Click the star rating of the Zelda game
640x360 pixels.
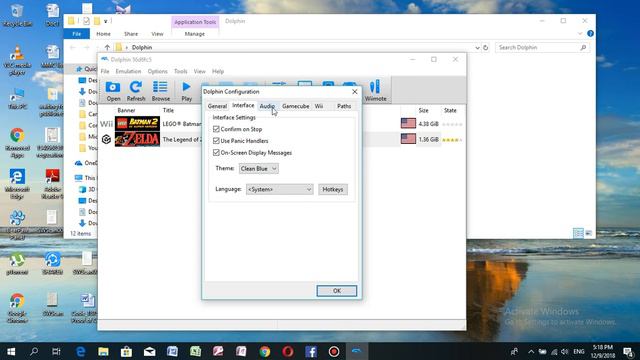click(452, 140)
